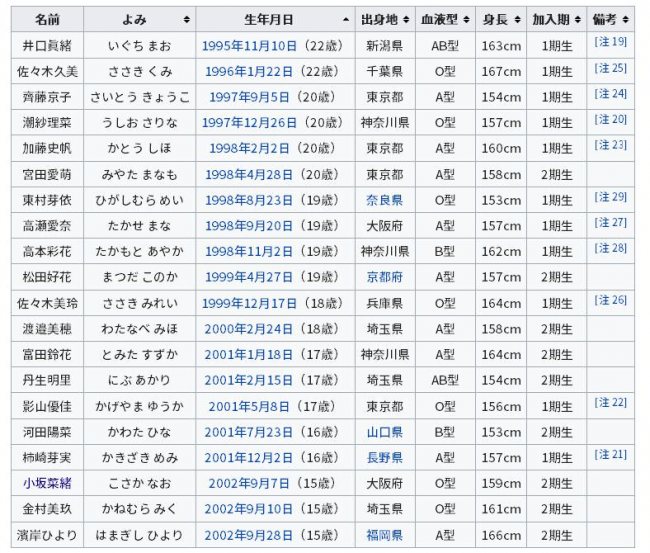
Task: Open the 1999年12月17日 date link
Action: [250, 303]
